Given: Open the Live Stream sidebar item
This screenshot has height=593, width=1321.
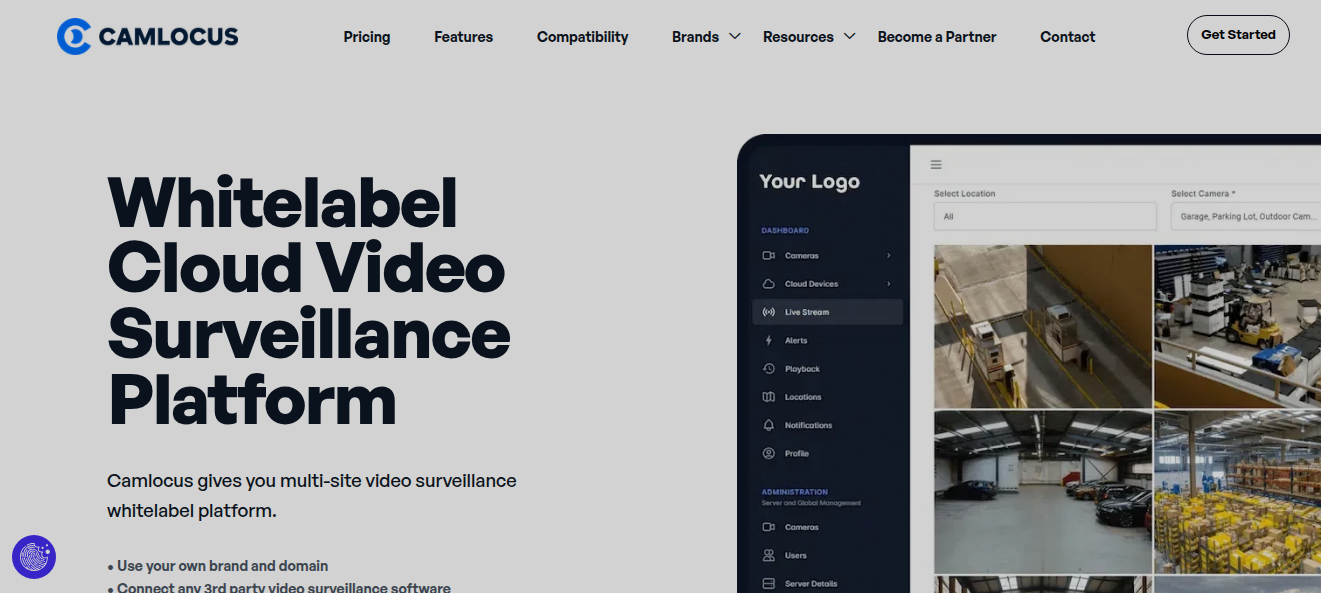Looking at the screenshot, I should [828, 312].
